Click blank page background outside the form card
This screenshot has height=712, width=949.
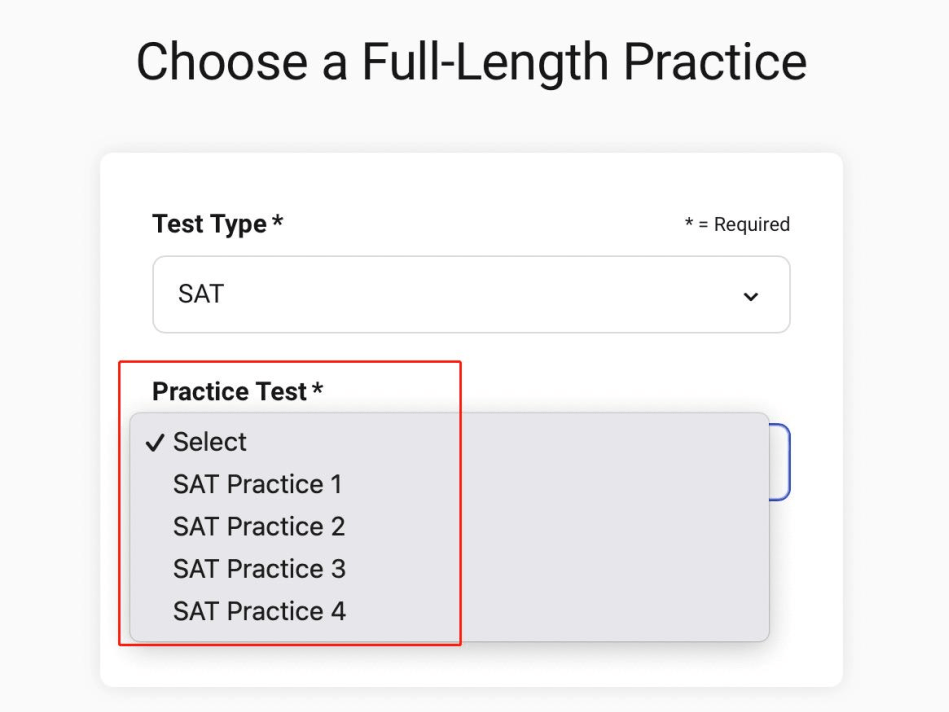coord(50,400)
